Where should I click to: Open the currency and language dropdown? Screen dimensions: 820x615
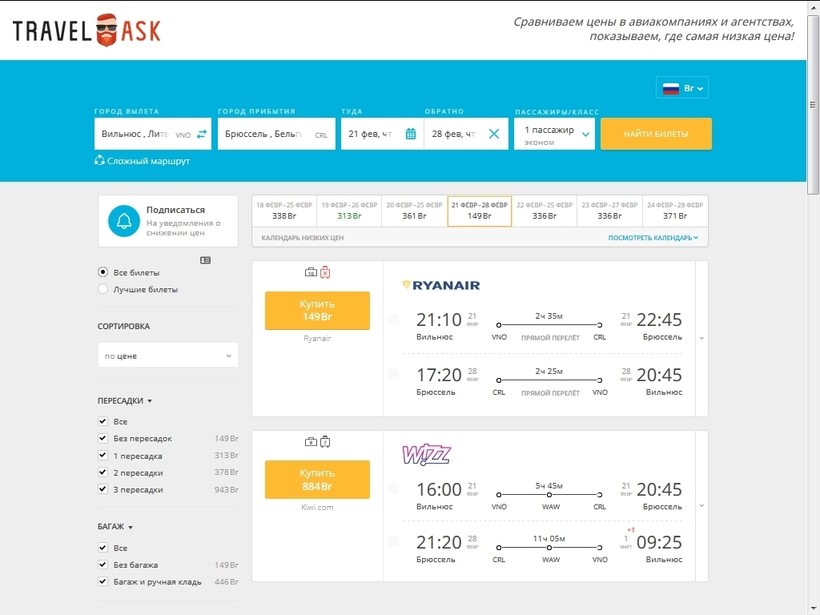tap(682, 88)
